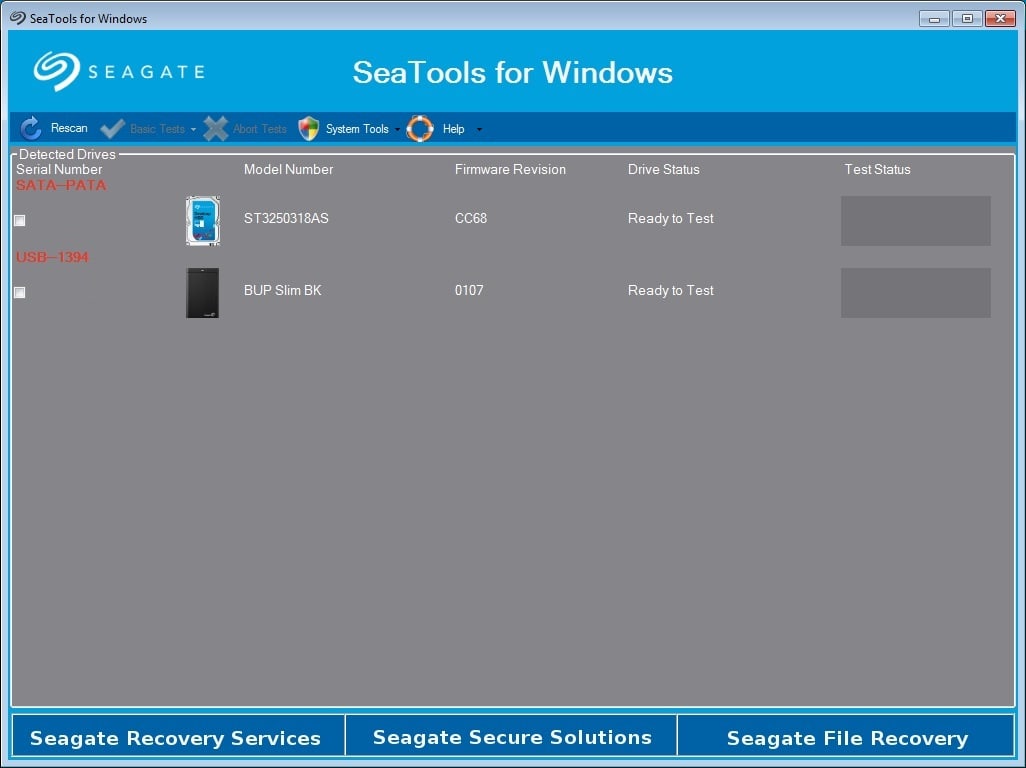Click the Abort Tests X icon

pyautogui.click(x=216, y=129)
